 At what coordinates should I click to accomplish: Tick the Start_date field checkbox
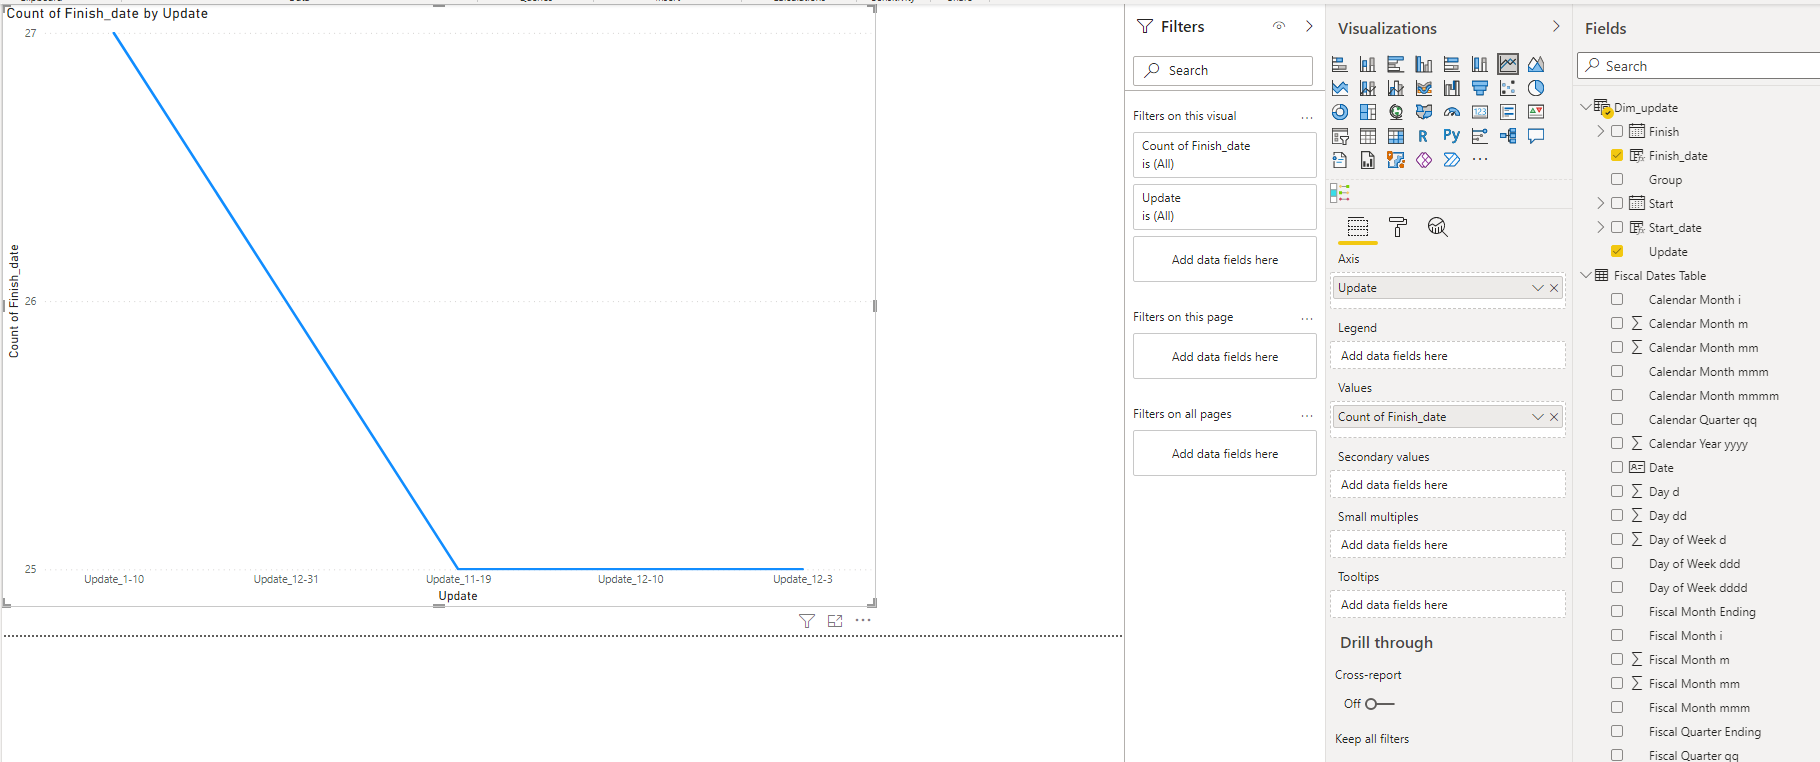1617,227
